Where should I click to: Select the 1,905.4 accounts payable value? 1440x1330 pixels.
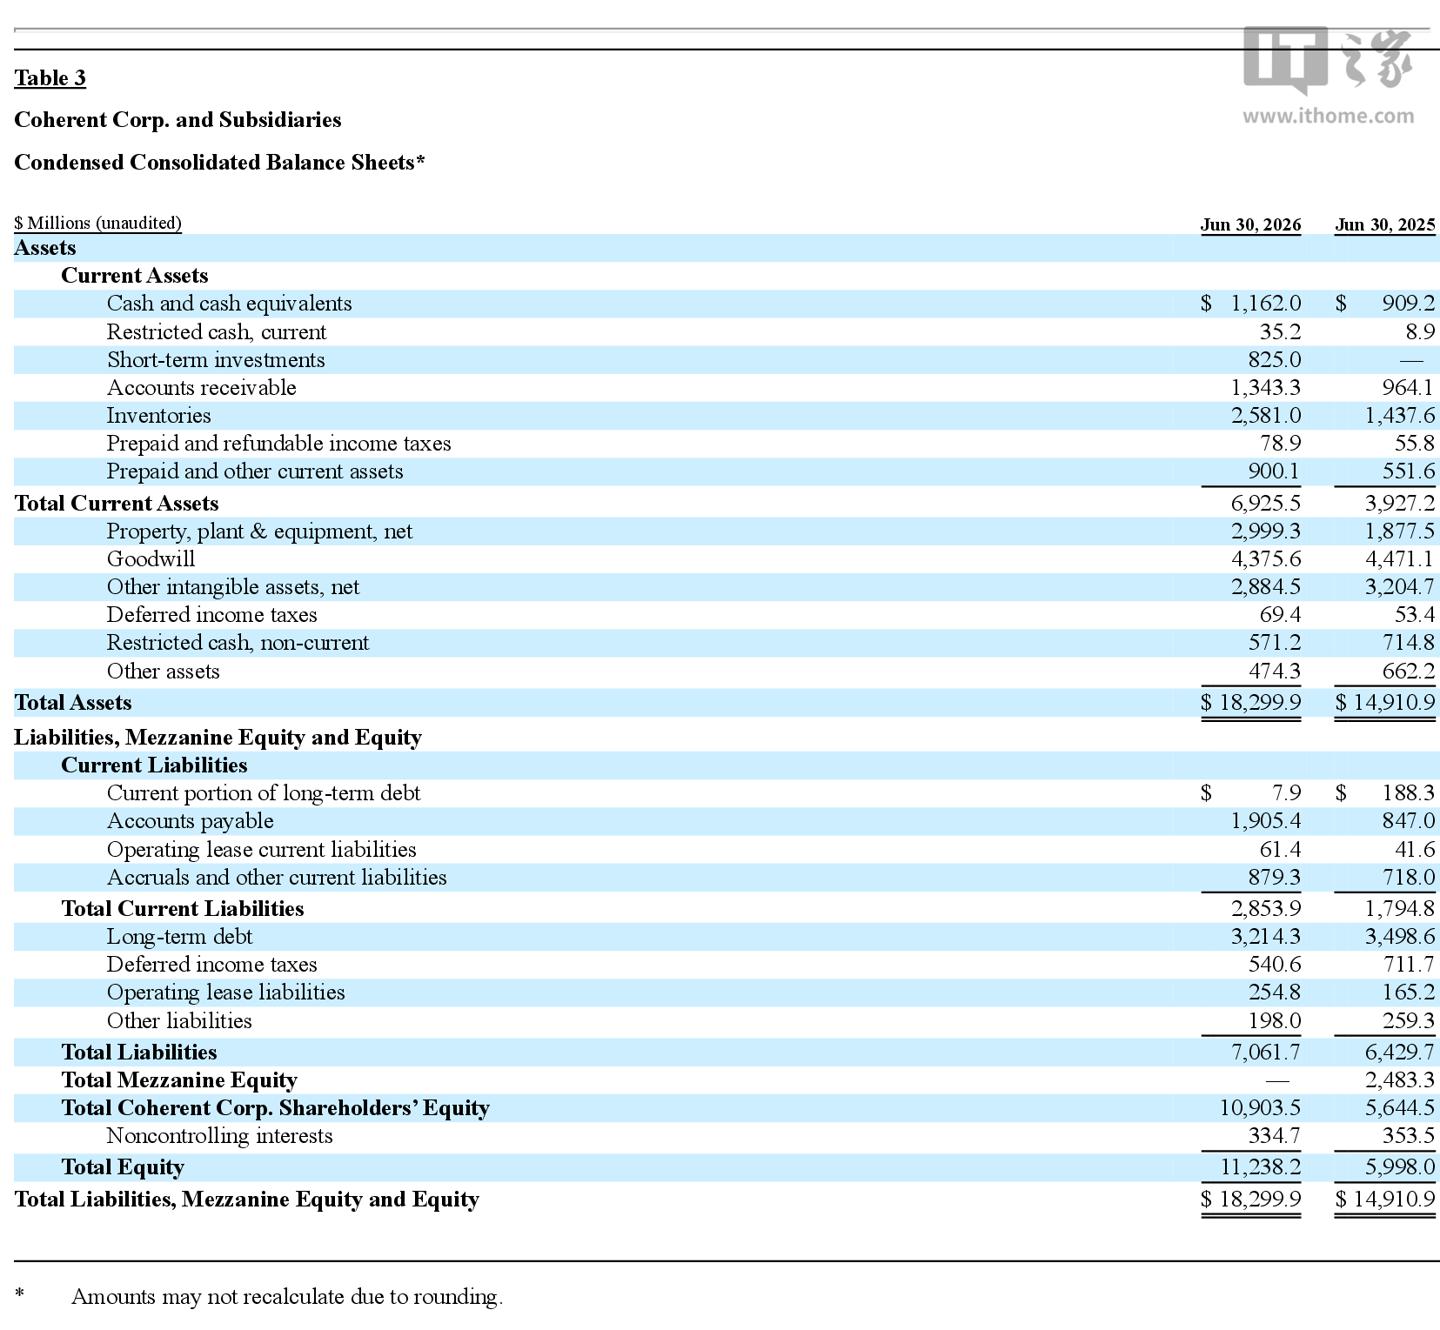1266,822
